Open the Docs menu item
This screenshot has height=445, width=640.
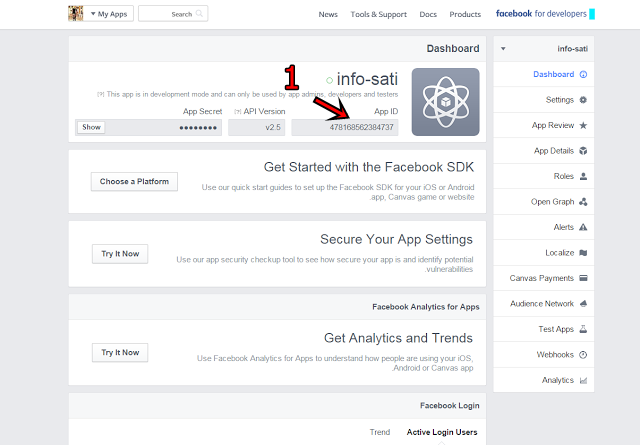tap(427, 15)
